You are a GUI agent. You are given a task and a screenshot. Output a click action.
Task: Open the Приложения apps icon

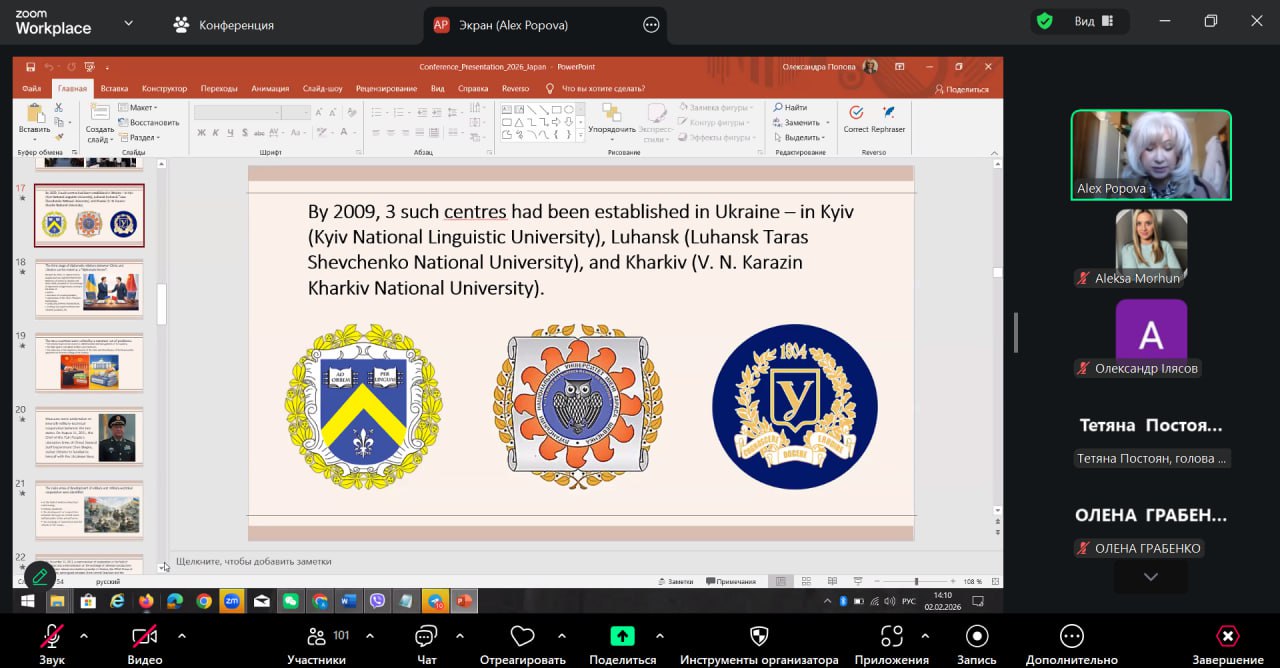(891, 637)
